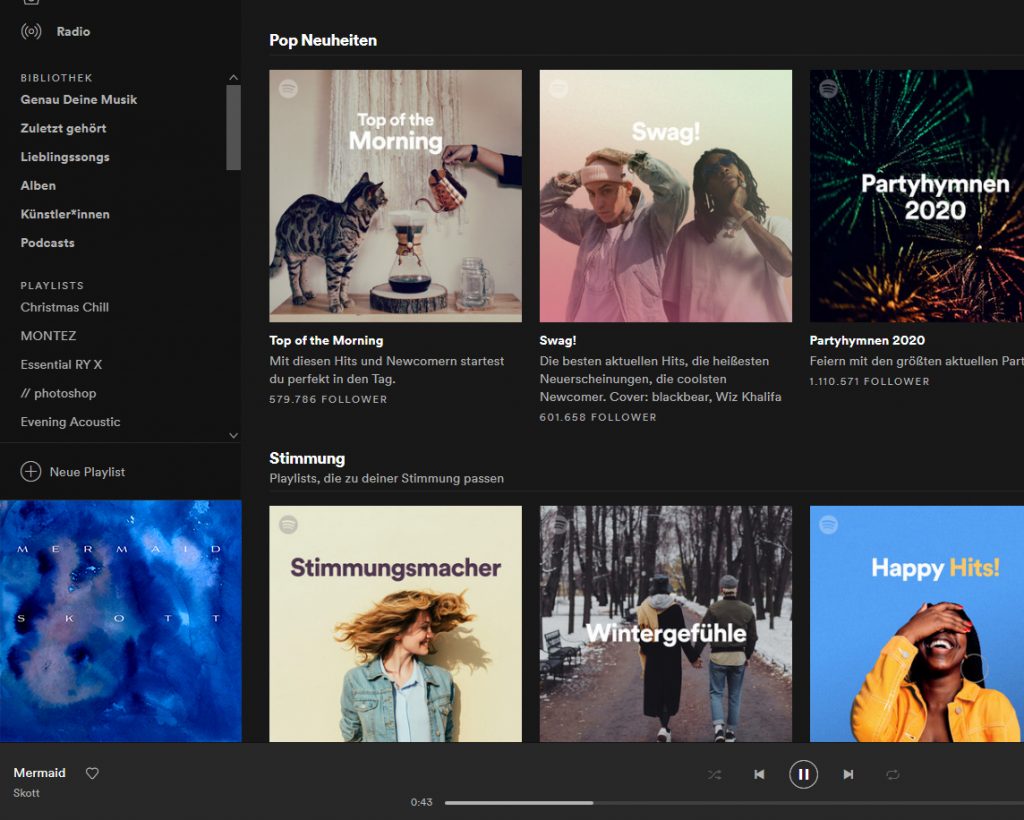Open Podcasts in the library
1024x820 pixels.
[x=48, y=243]
